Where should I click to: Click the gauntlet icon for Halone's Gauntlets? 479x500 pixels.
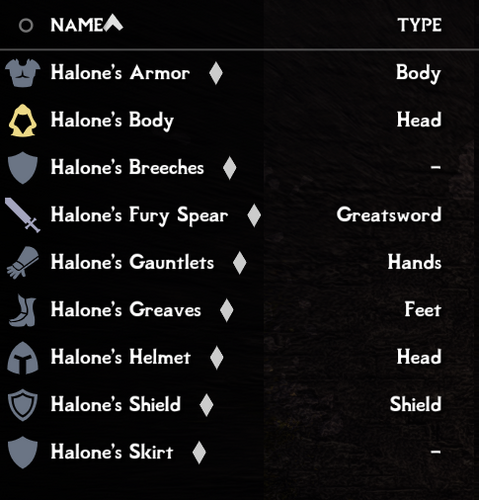(23, 262)
